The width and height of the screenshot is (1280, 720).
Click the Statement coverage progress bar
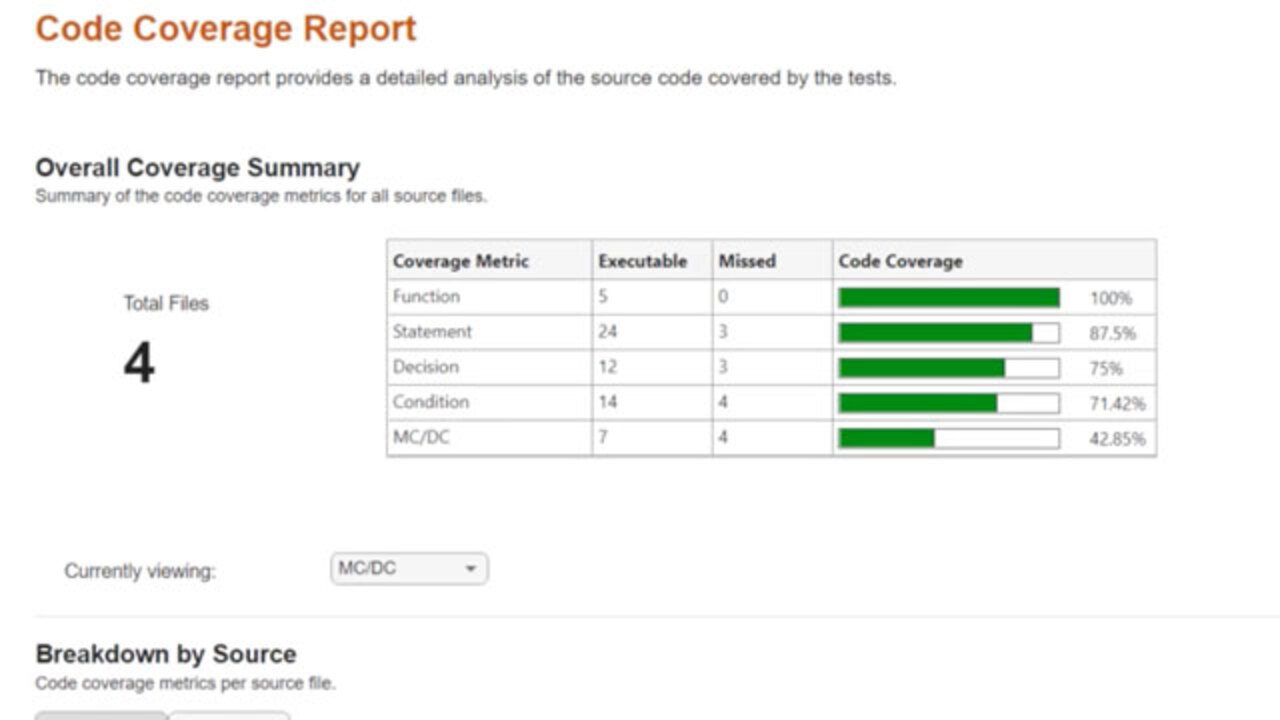click(x=948, y=333)
